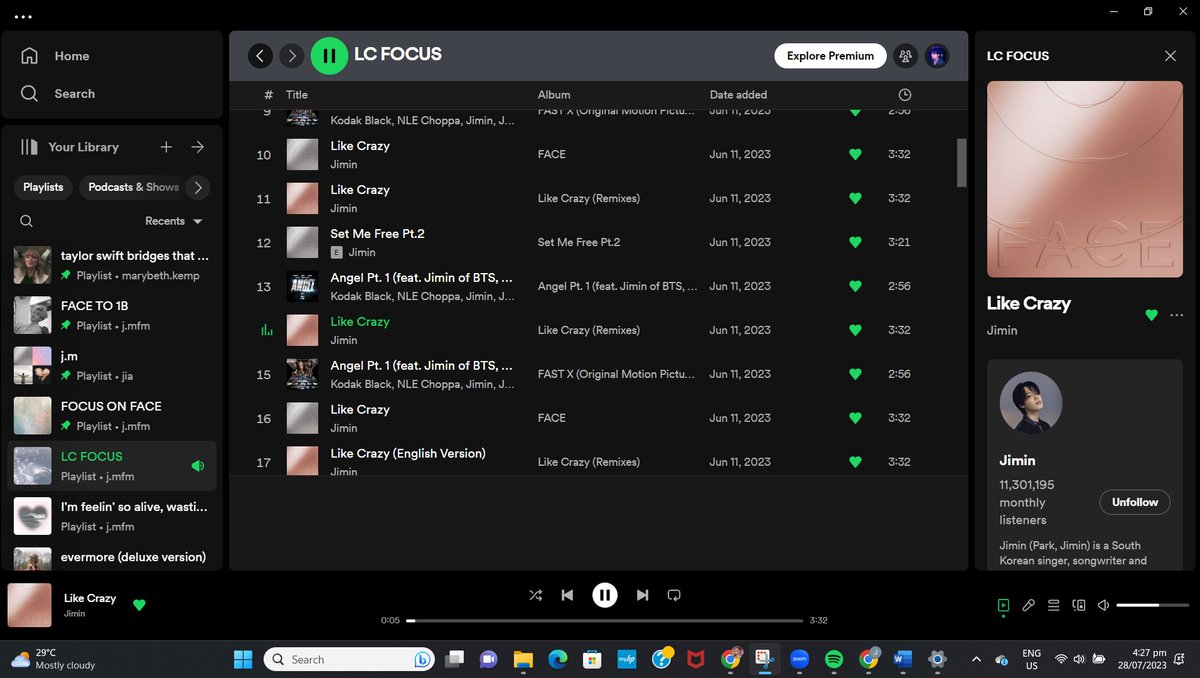Click Explore Premium button

coord(830,56)
